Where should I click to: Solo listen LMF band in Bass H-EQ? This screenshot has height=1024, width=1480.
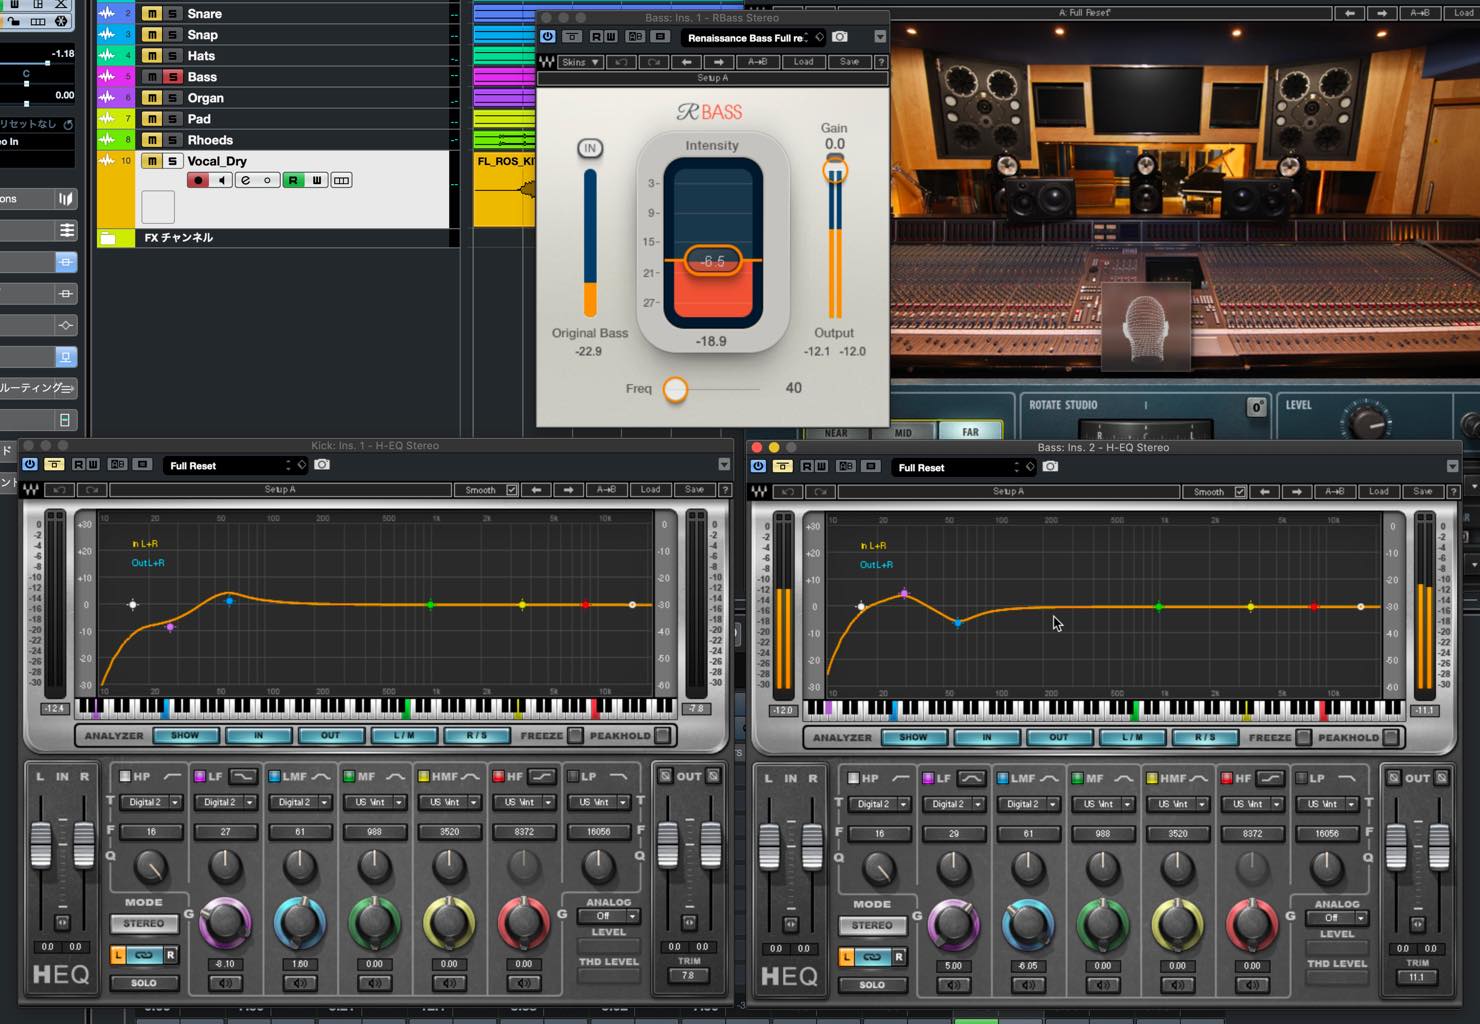click(1028, 985)
